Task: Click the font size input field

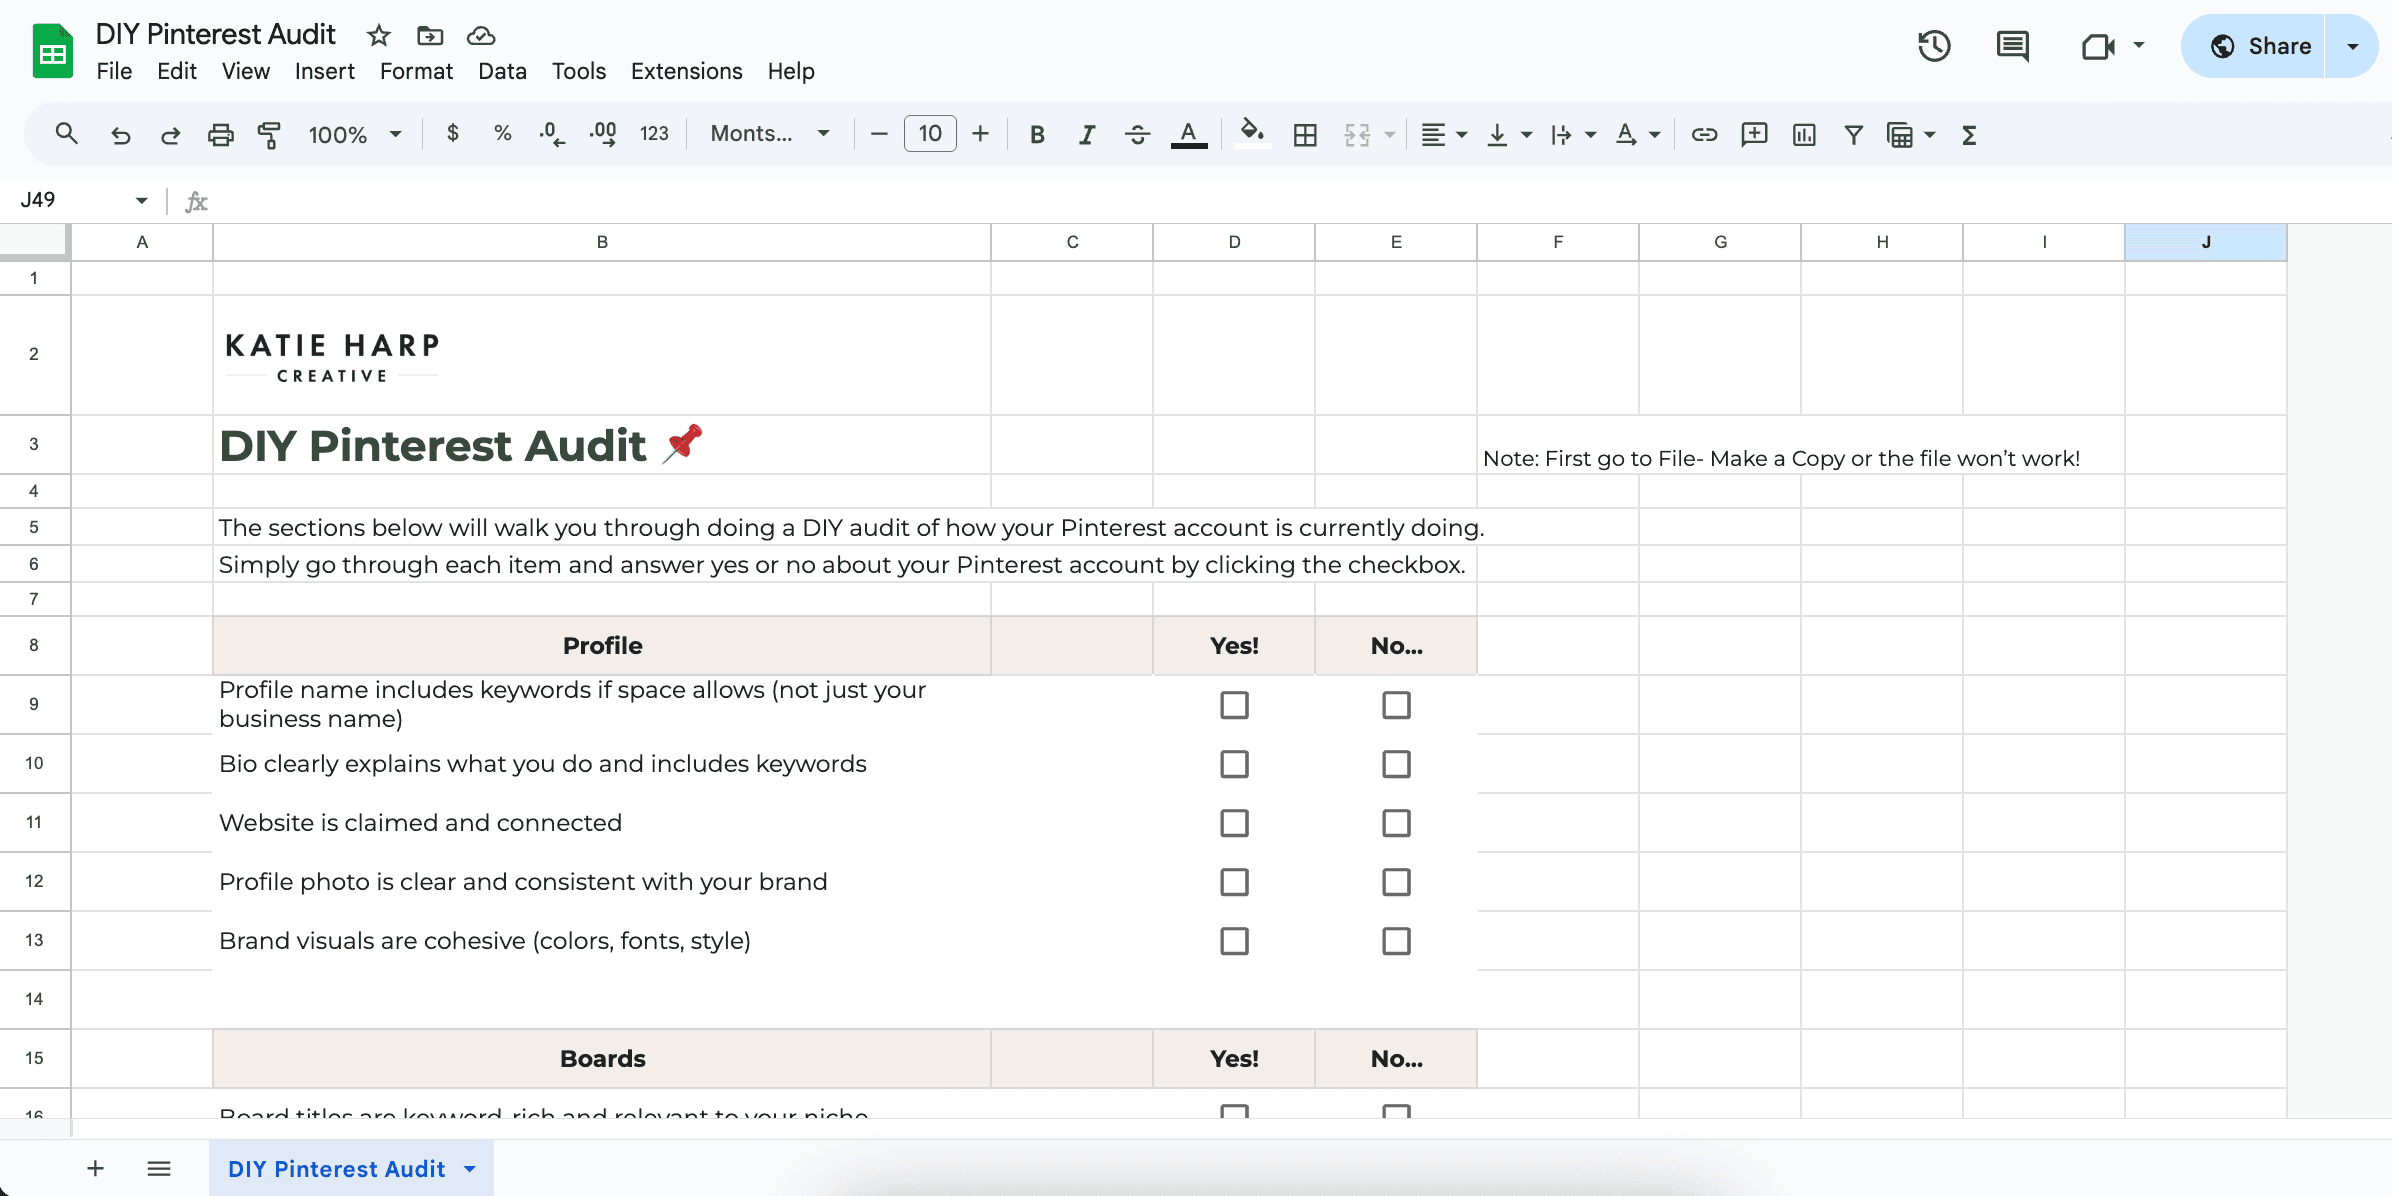Action: click(930, 134)
